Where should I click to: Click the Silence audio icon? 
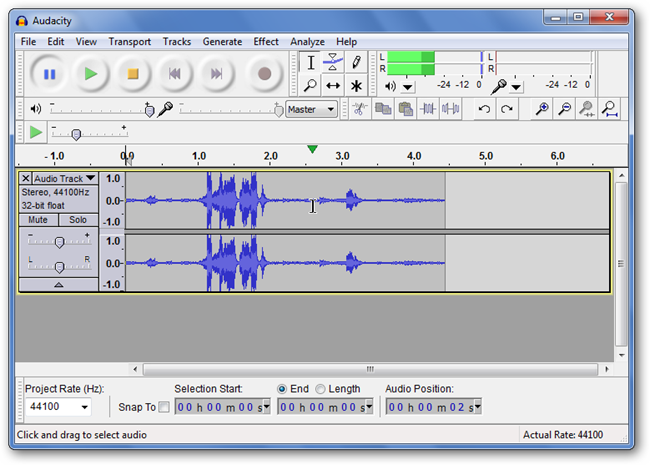[451, 109]
